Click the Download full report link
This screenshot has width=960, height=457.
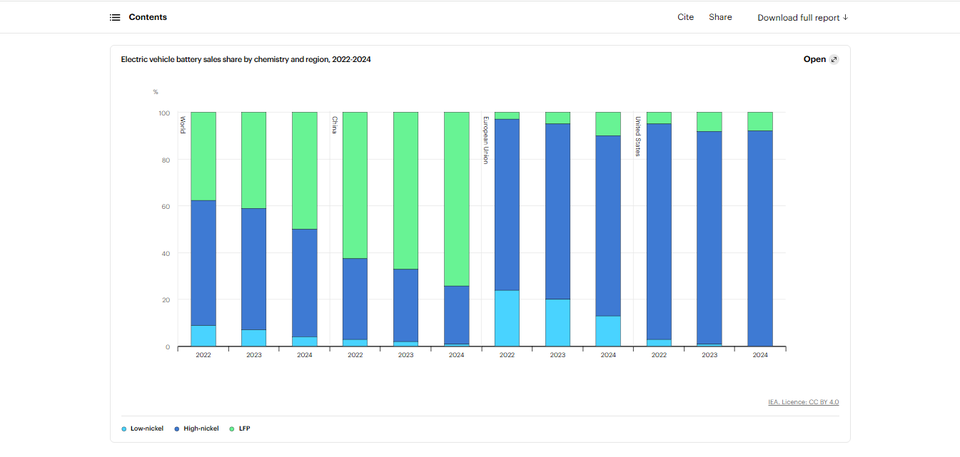tap(797, 17)
